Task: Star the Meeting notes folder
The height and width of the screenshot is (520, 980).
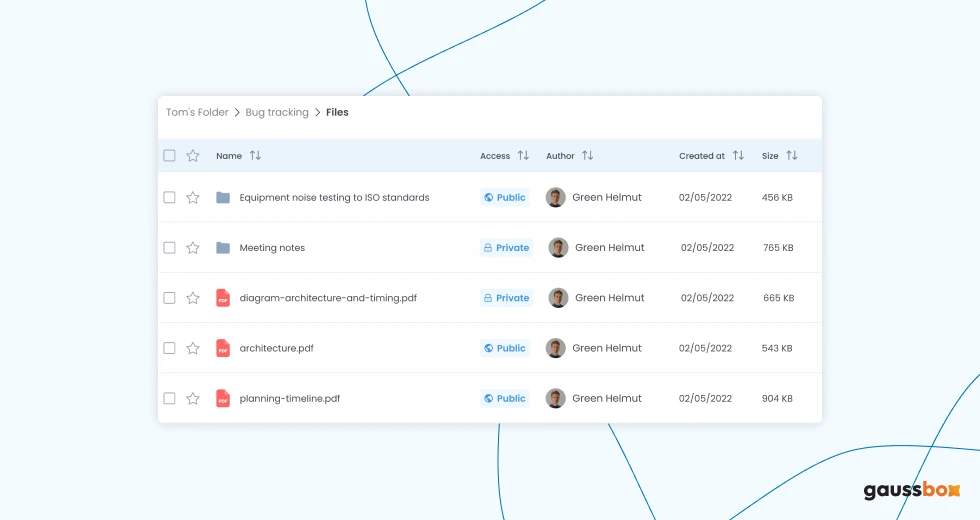Action: point(193,248)
